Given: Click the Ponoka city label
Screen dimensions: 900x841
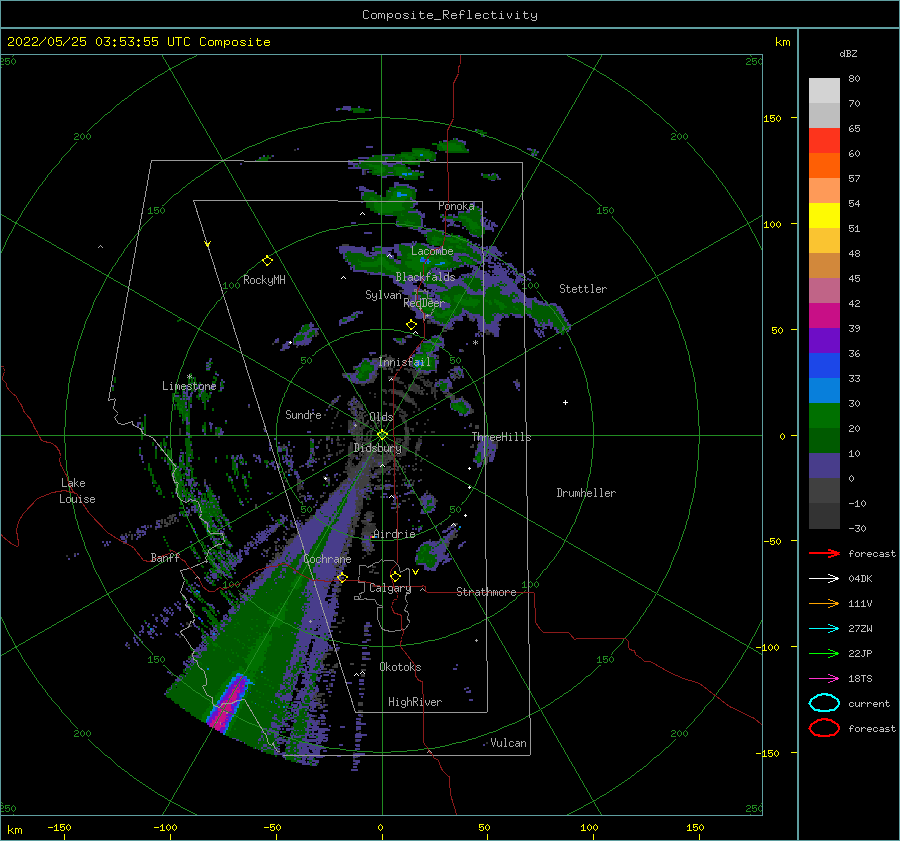Looking at the screenshot, I should point(456,206).
